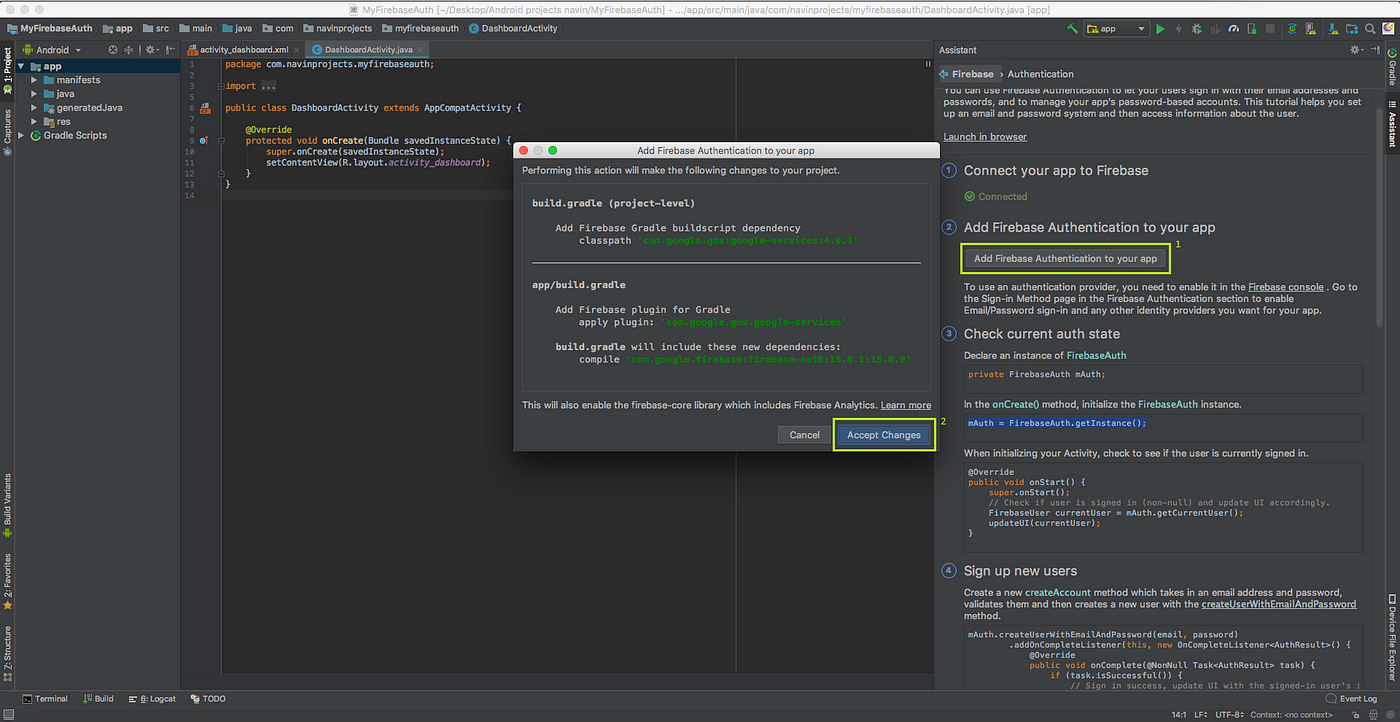
Task: Start Debug app with bug icon
Action: click(x=1197, y=29)
